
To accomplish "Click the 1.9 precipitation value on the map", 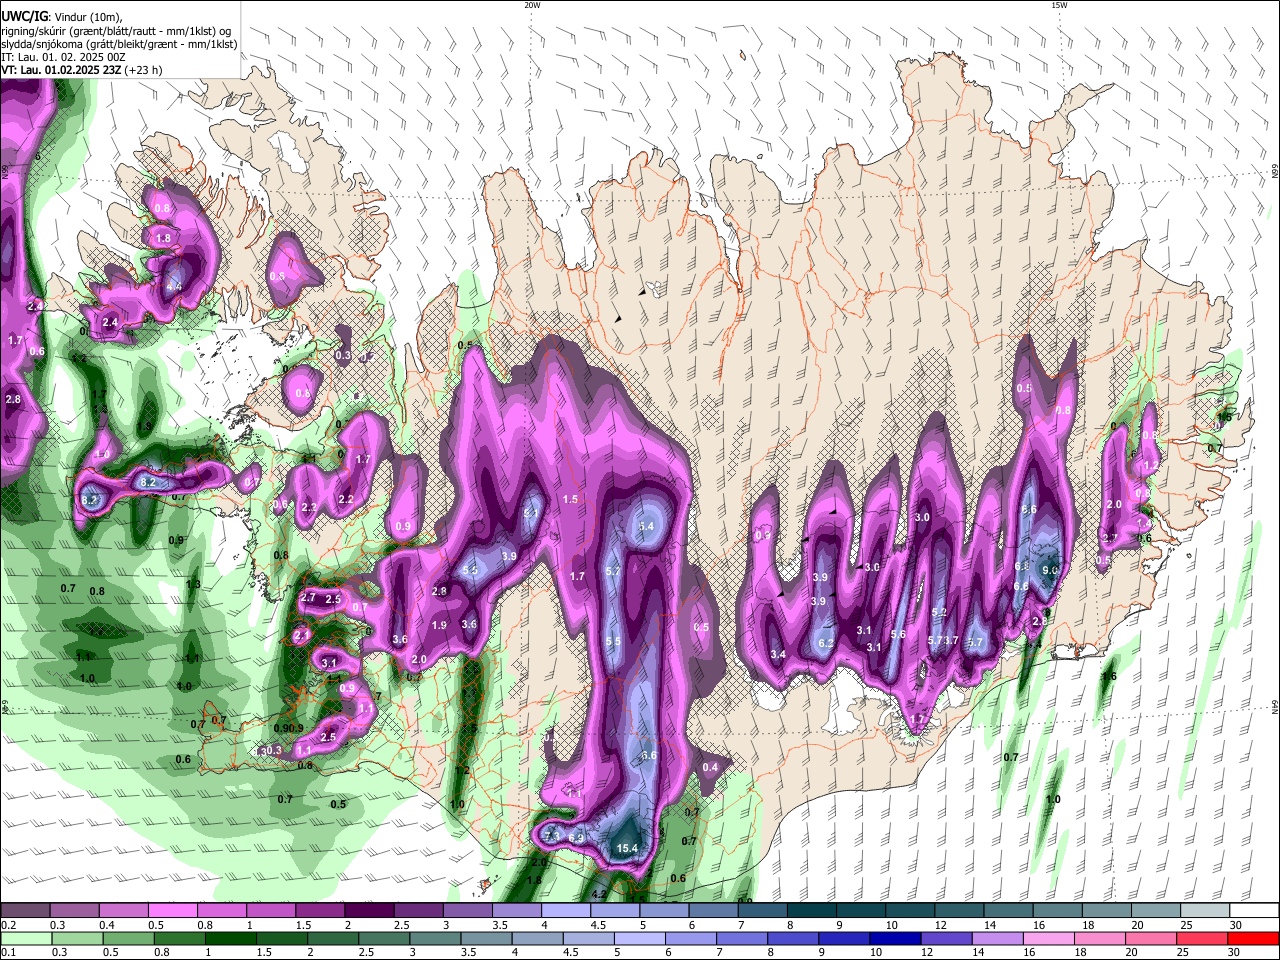I will (439, 625).
